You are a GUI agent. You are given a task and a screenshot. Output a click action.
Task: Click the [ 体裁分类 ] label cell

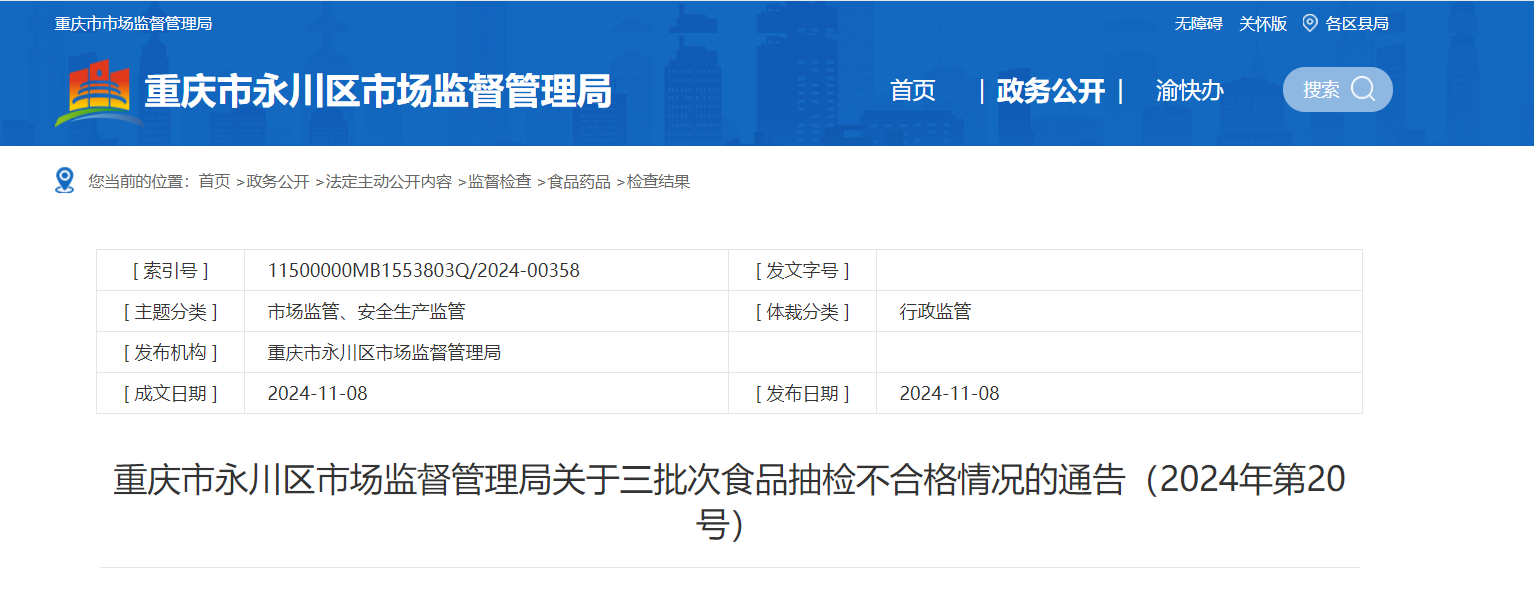click(x=802, y=311)
